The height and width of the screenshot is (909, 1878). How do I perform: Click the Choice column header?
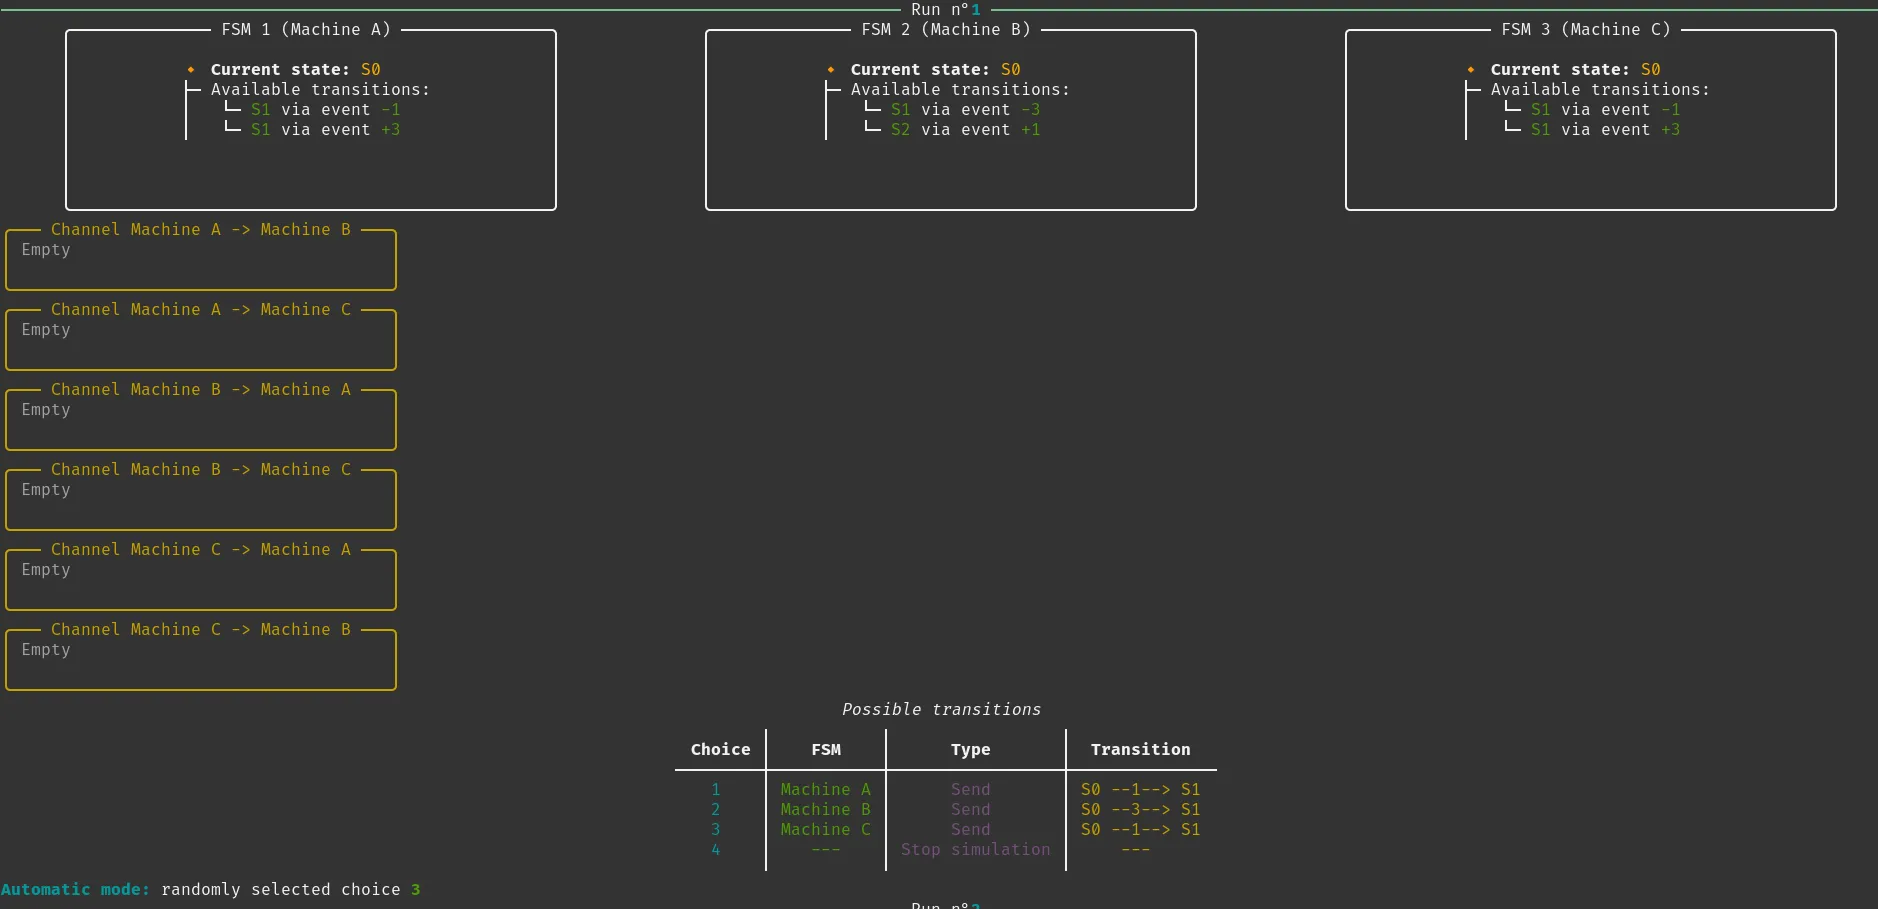pos(720,750)
